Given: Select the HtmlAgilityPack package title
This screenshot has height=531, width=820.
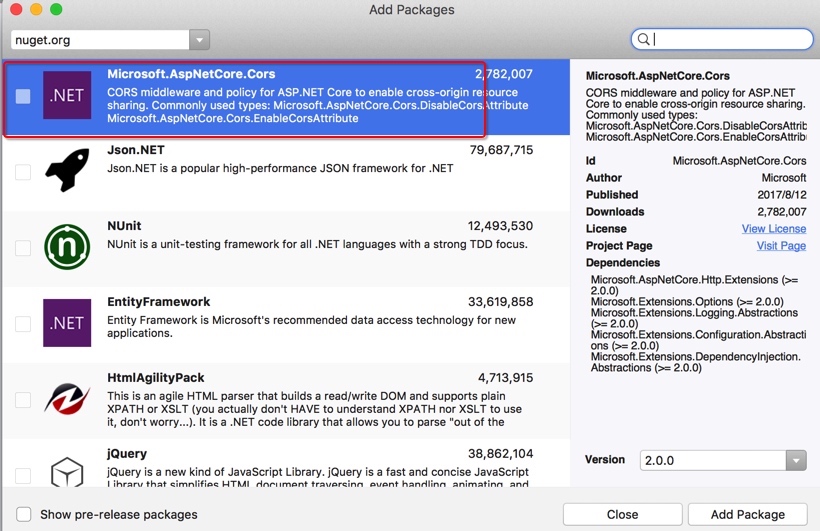Looking at the screenshot, I should pyautogui.click(x=155, y=378).
